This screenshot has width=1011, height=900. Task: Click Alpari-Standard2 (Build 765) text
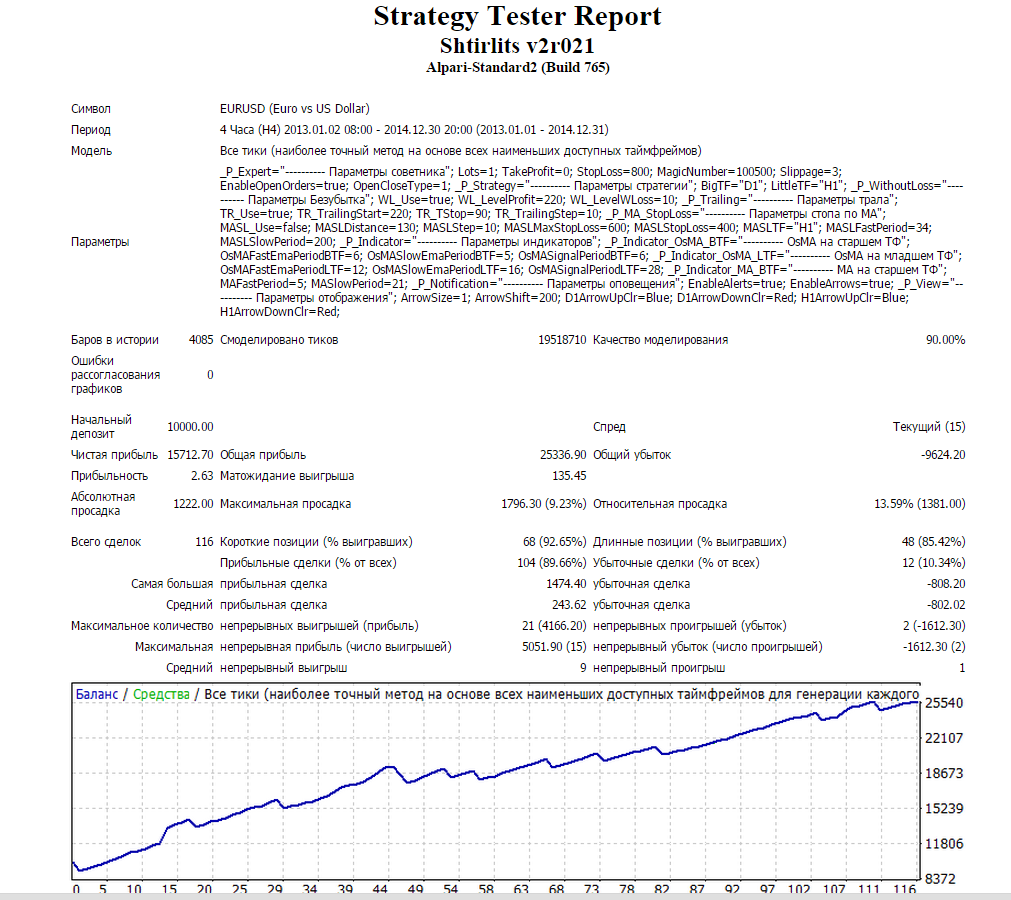(517, 67)
